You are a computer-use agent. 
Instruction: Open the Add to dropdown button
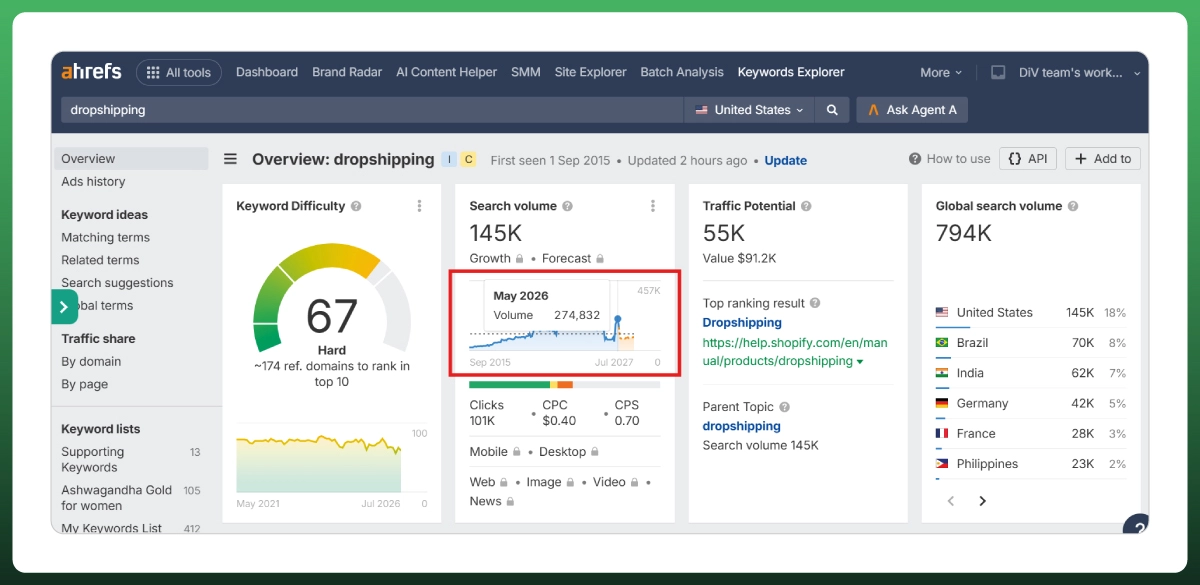pyautogui.click(x=1103, y=159)
